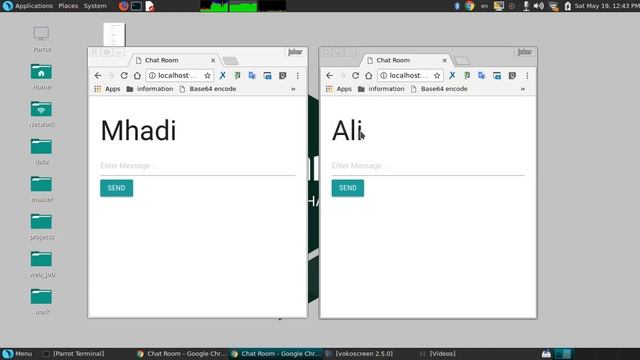The width and height of the screenshot is (640, 360).
Task: Switch to vokoscreen 2.5.0 in taskbar
Action: [x=359, y=353]
